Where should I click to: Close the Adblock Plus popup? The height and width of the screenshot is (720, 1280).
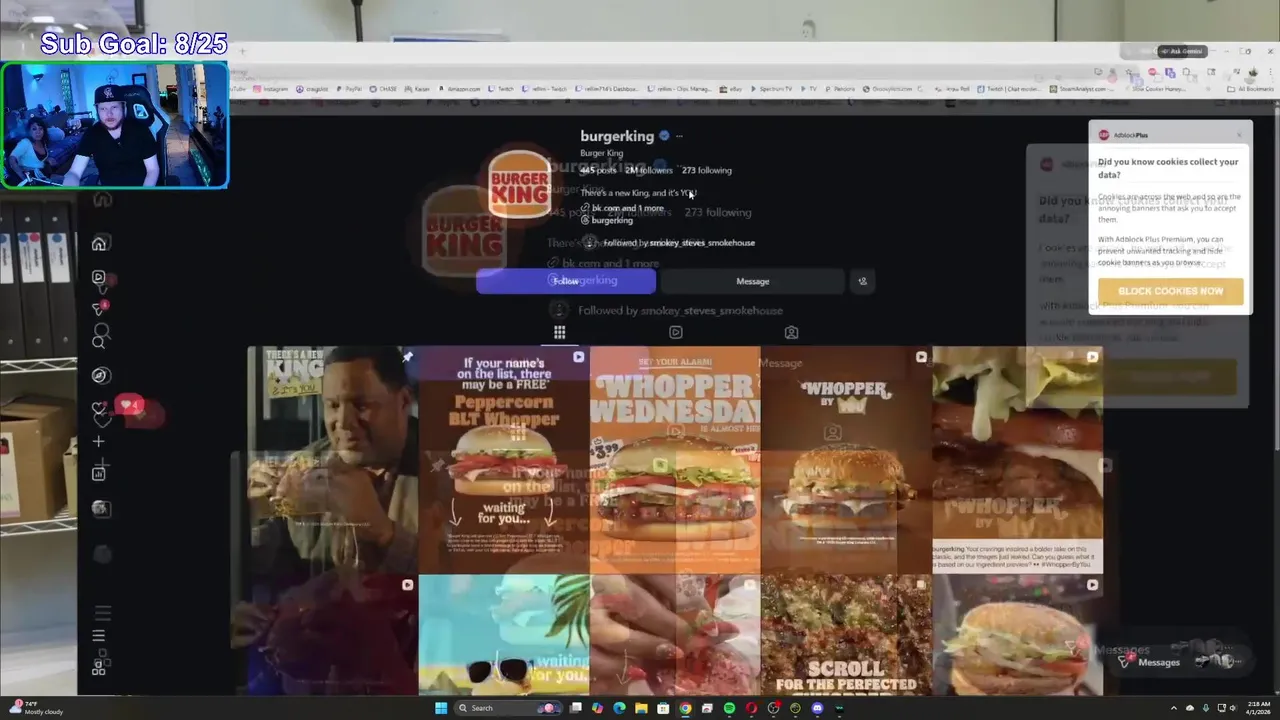(x=1239, y=134)
